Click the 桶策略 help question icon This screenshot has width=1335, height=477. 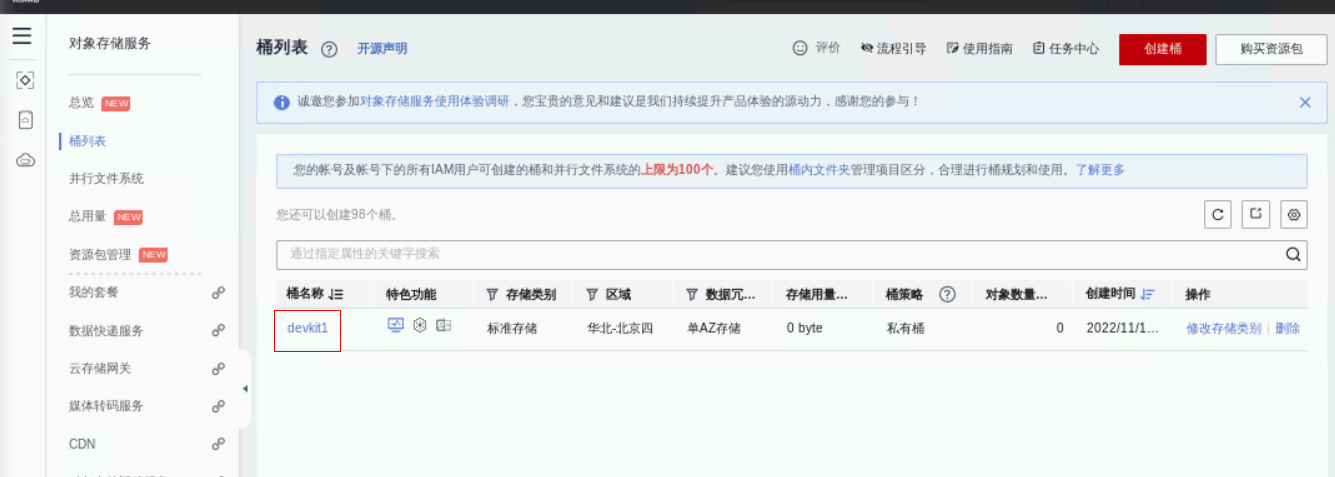pos(947,294)
